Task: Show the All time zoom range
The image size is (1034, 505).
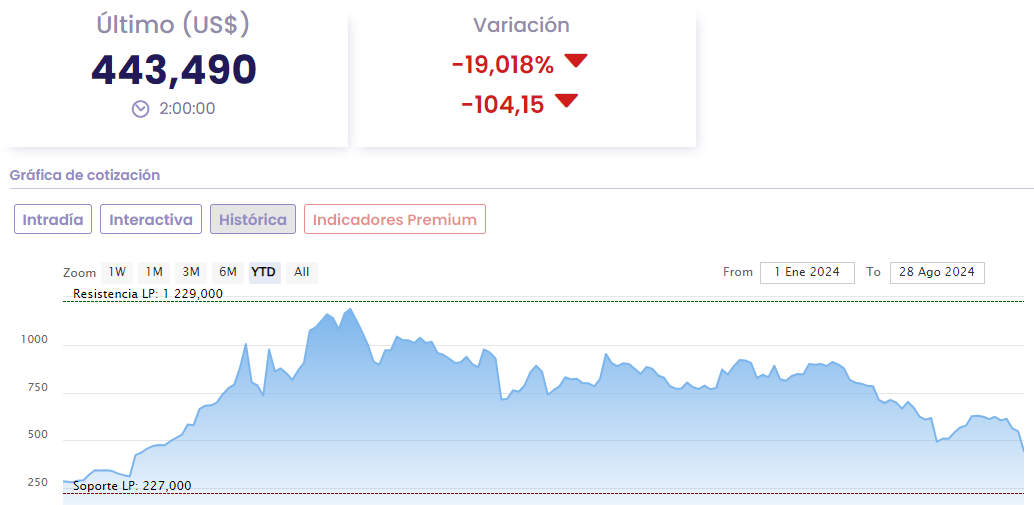Action: coord(302,272)
